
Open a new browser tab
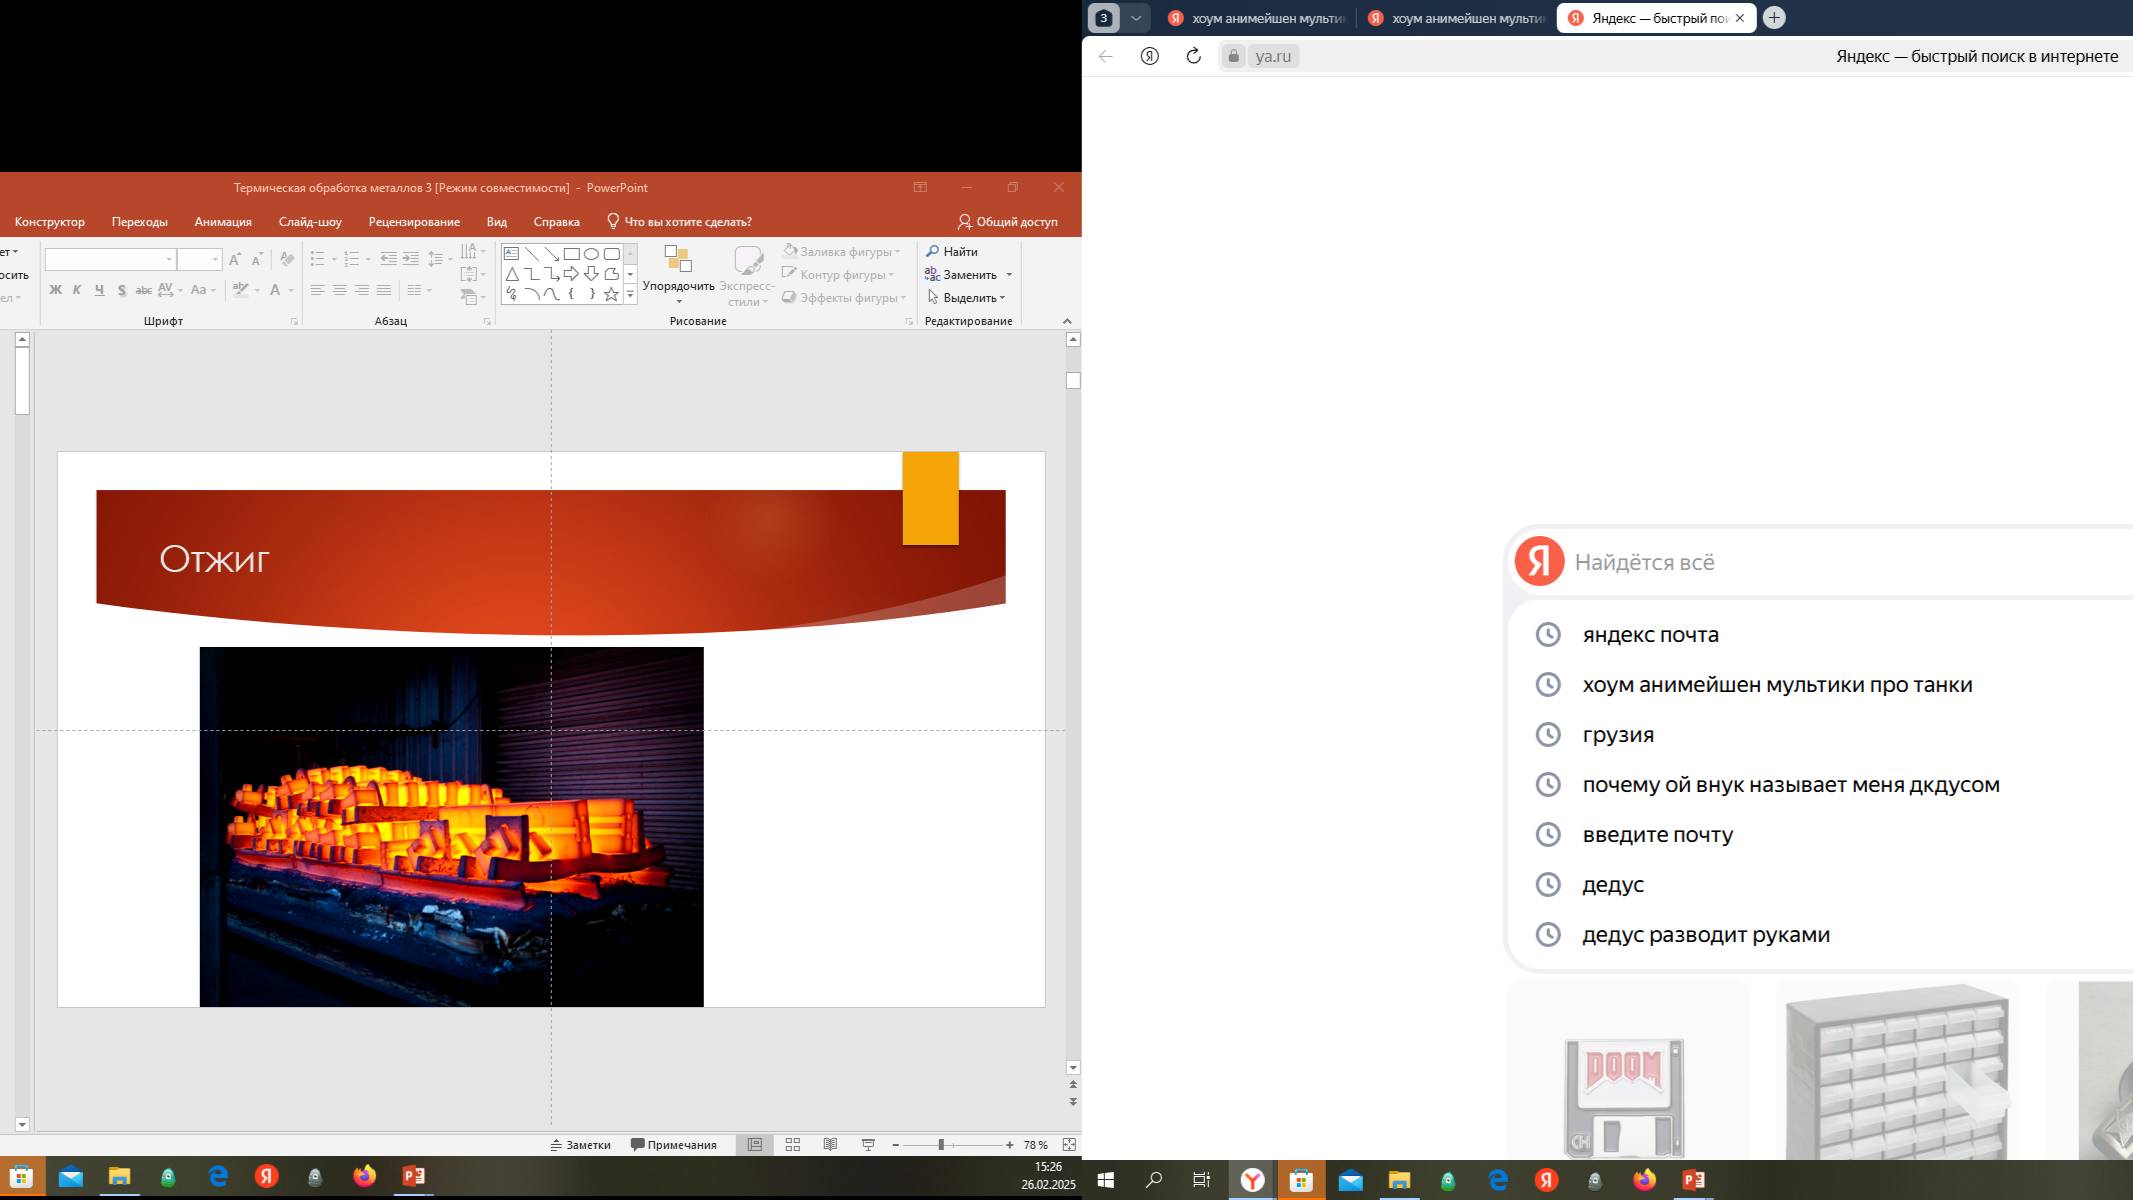click(x=1774, y=18)
